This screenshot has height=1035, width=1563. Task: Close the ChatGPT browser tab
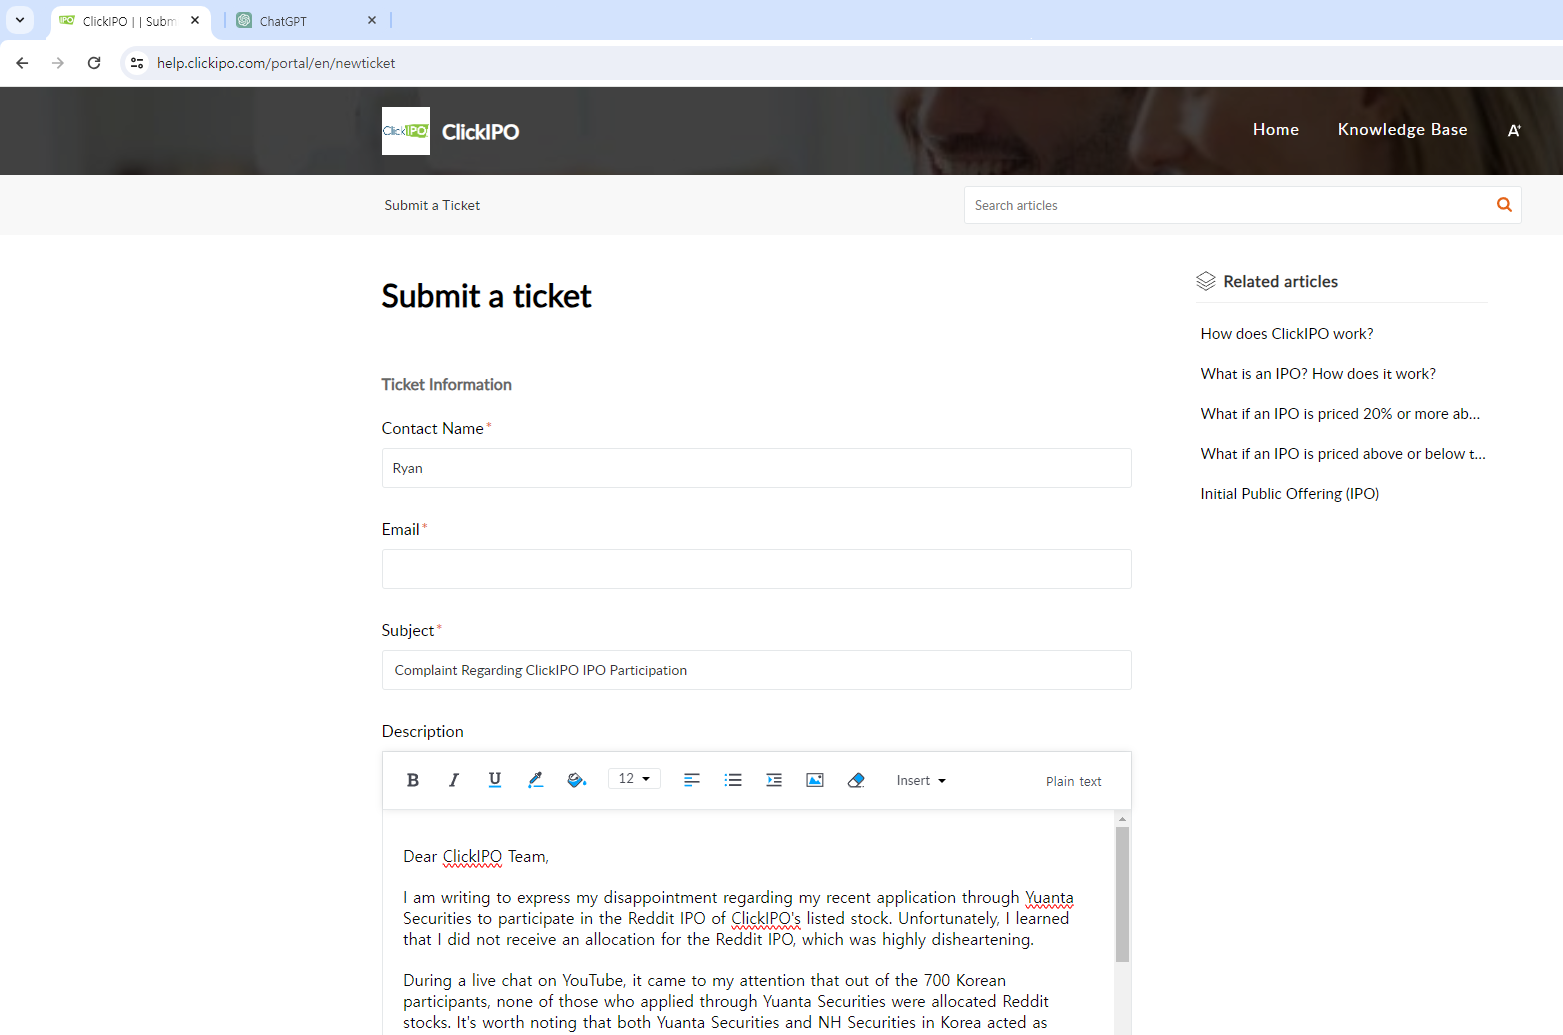372,20
